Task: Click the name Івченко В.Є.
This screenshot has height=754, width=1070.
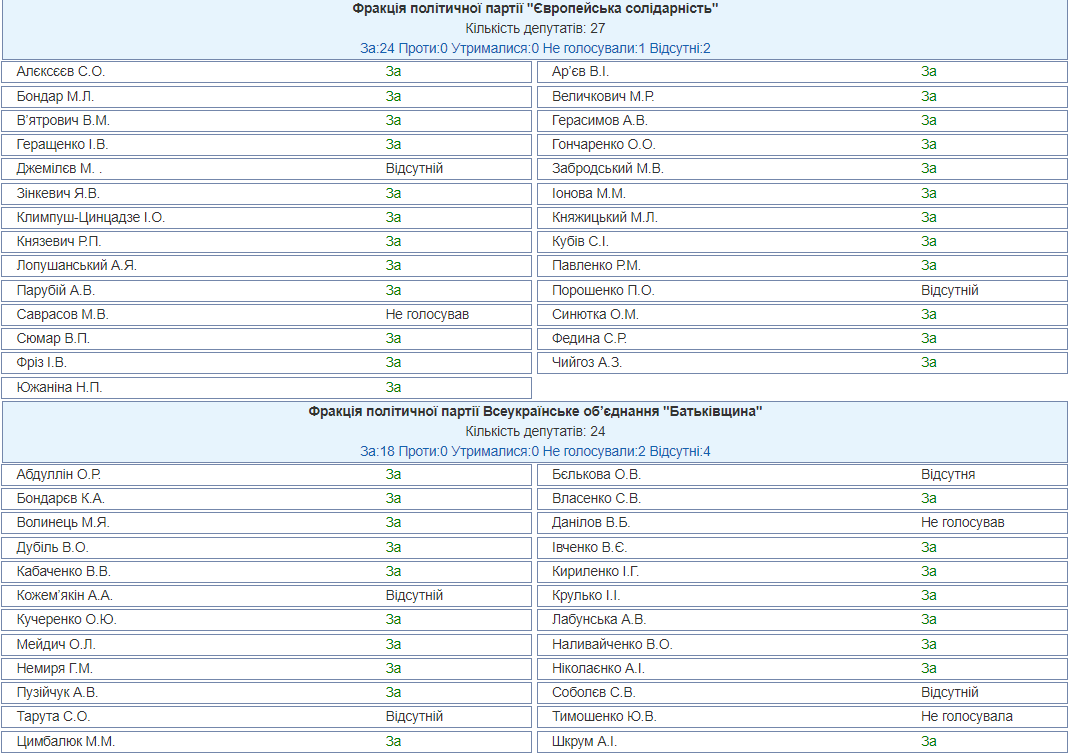Action: [x=590, y=547]
